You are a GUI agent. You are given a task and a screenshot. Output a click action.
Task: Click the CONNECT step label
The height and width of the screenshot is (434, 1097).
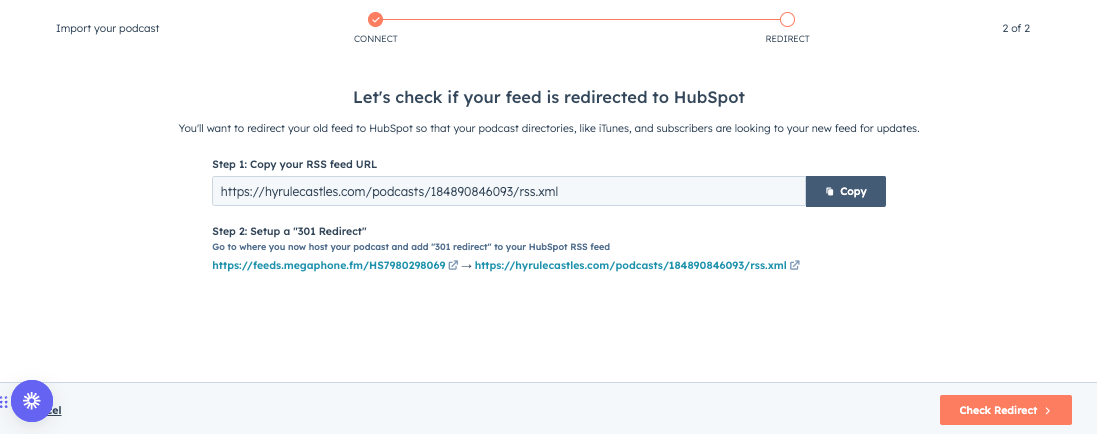[376, 39]
